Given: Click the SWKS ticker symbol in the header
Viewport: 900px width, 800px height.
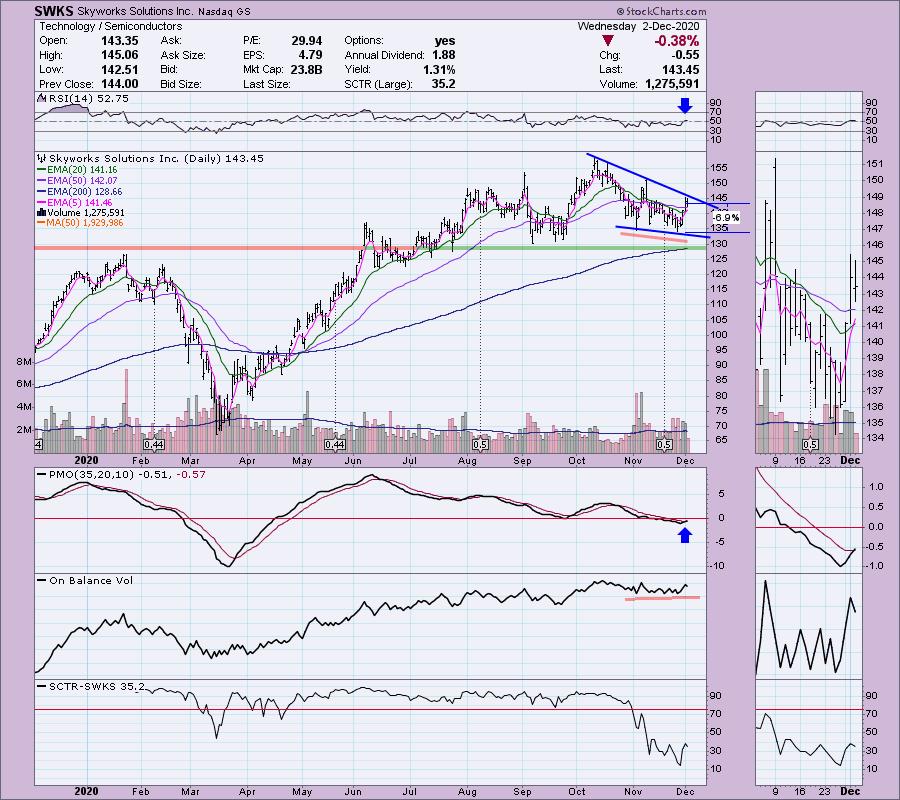Looking at the screenshot, I should [x=53, y=11].
